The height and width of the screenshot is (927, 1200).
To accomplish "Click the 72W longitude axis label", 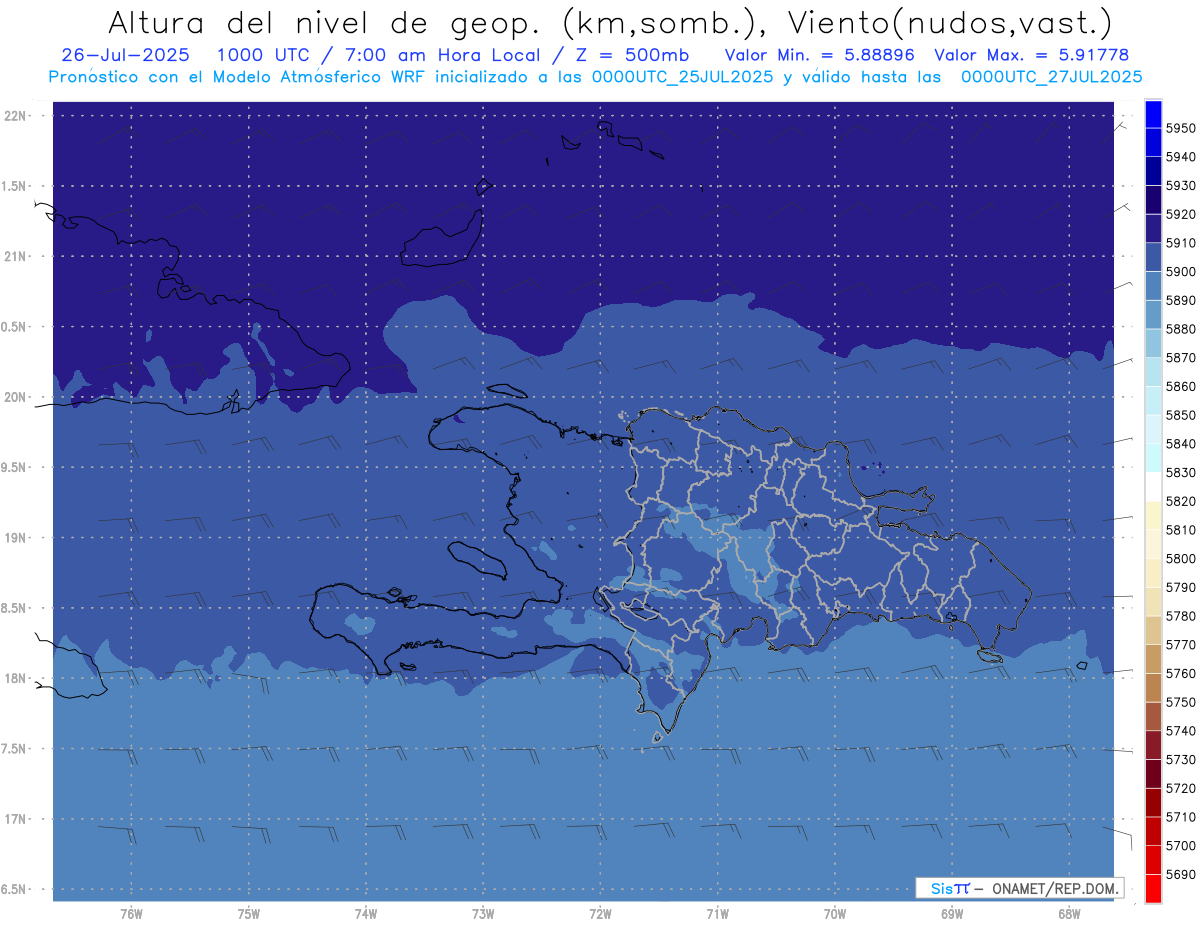I will tap(600, 914).
